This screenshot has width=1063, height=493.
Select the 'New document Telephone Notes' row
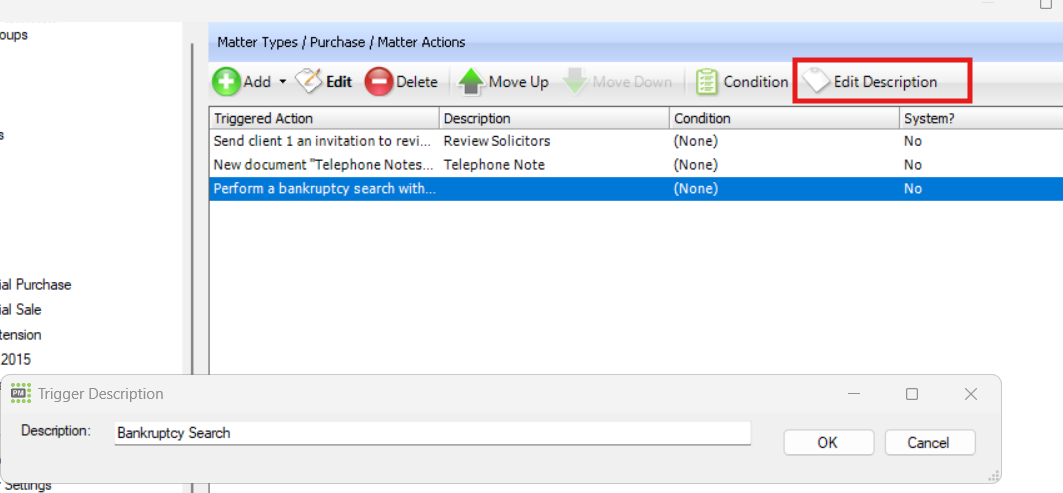coord(636,165)
